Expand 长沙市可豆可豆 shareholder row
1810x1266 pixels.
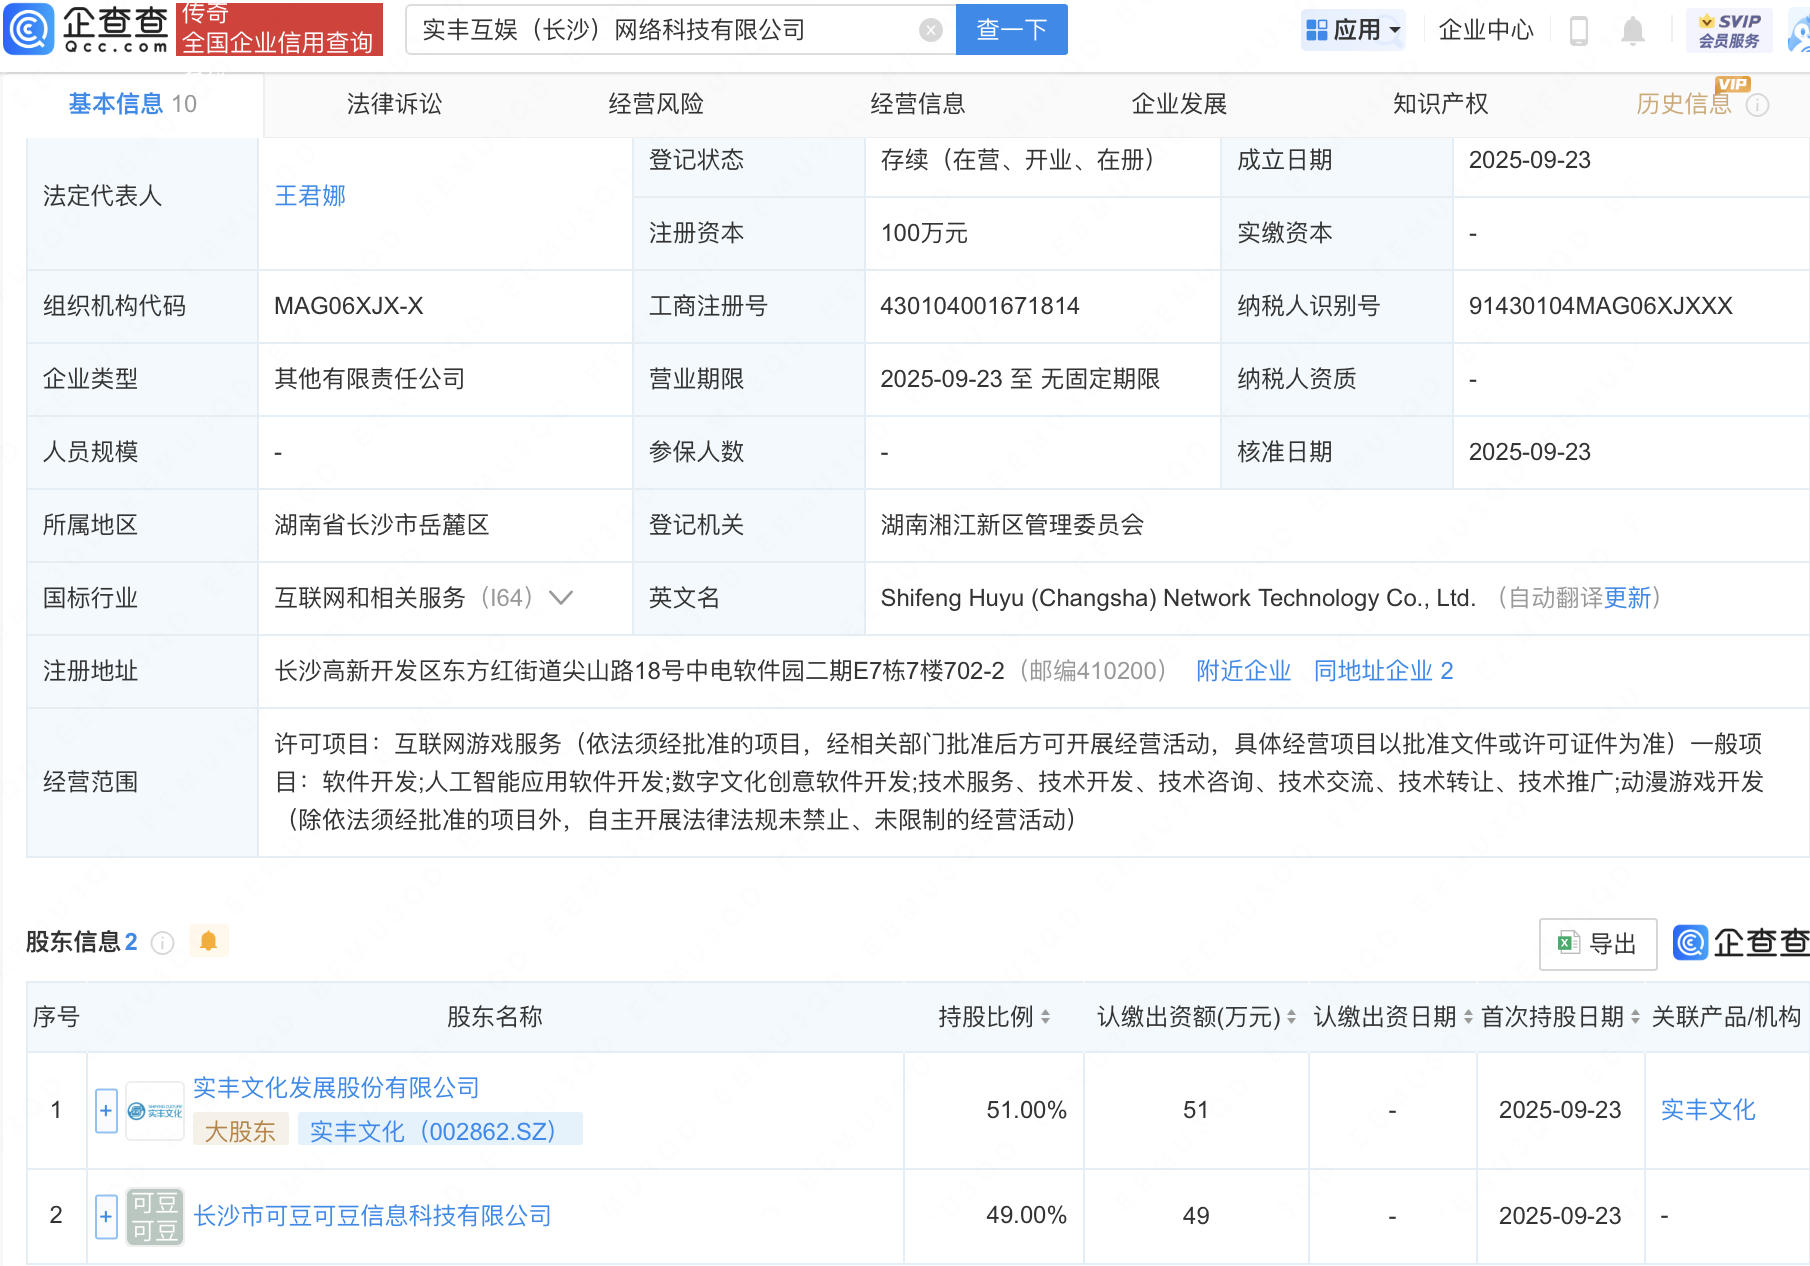pyautogui.click(x=106, y=1216)
